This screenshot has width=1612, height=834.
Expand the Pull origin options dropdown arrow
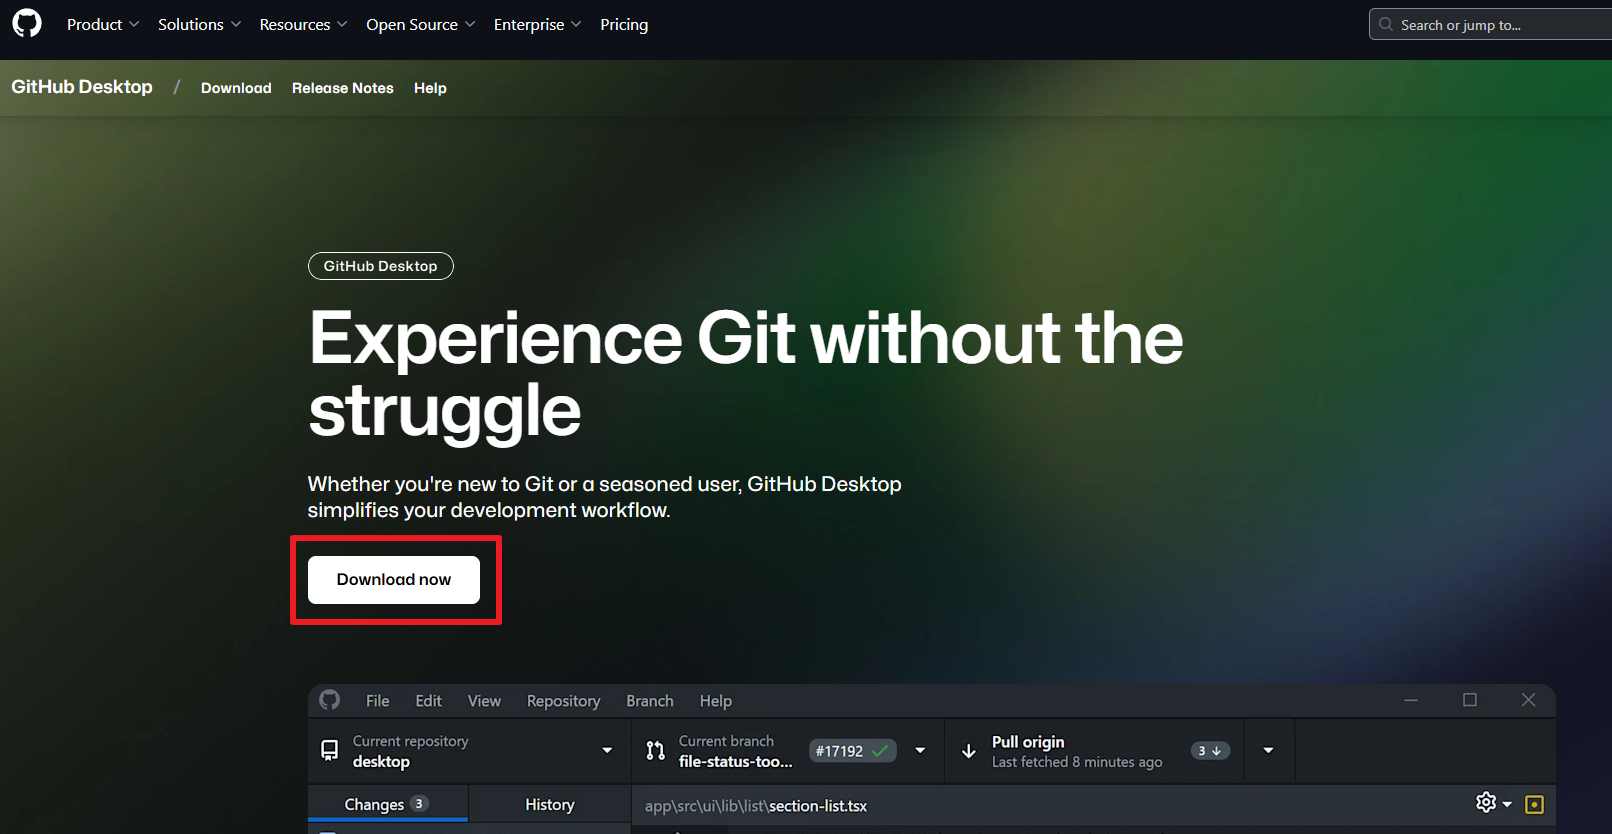[x=1268, y=751]
